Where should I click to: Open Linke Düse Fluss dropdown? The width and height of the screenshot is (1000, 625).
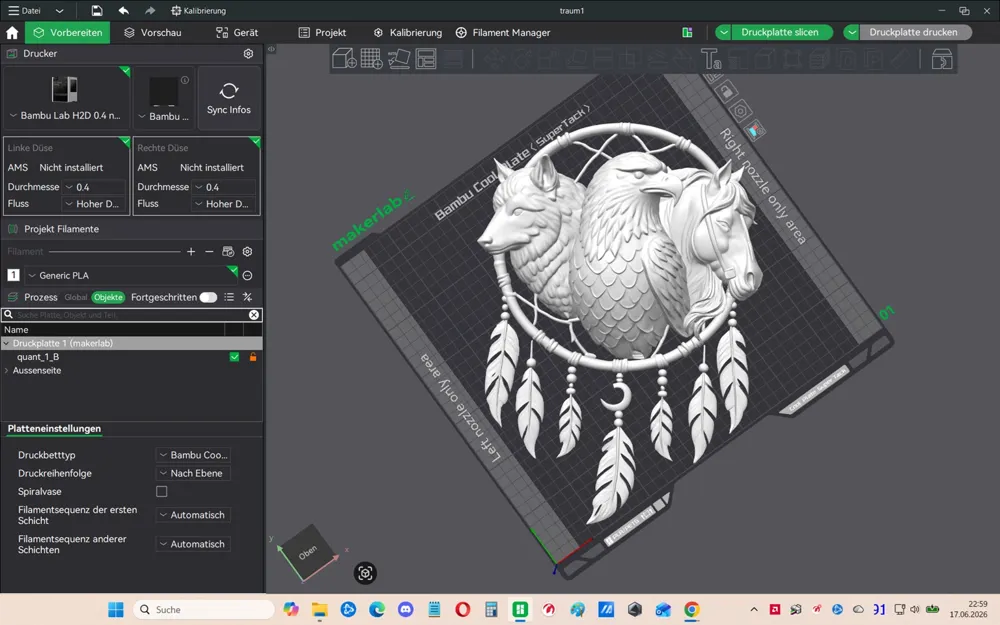(94, 204)
